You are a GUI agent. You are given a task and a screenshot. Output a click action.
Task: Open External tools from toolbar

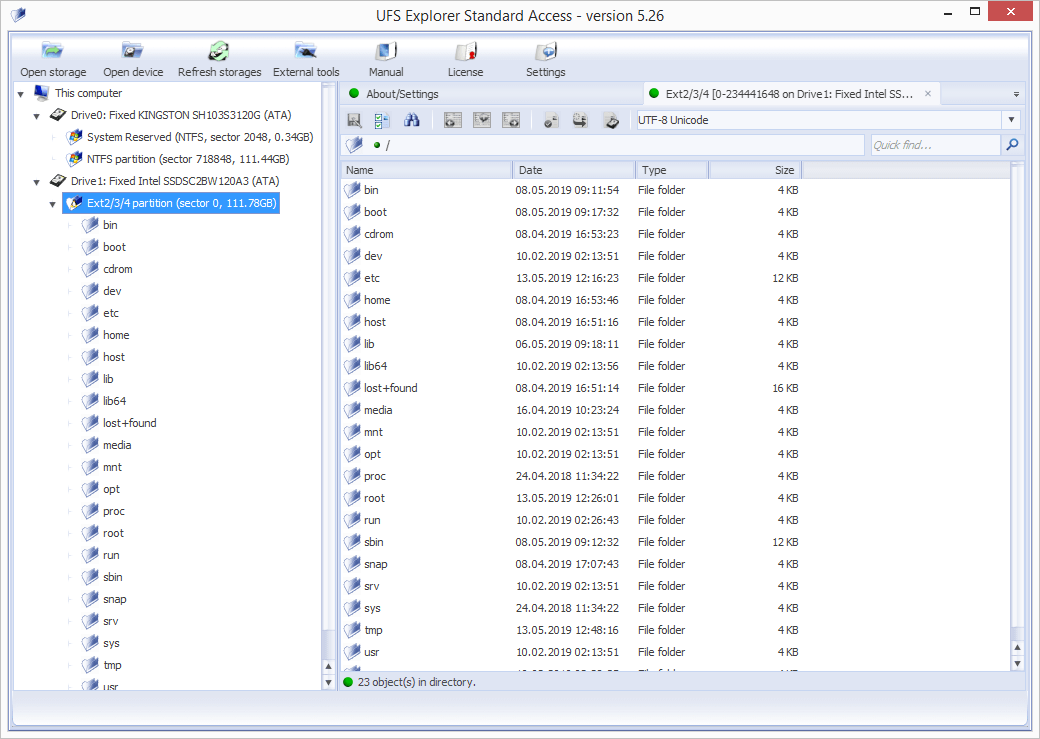[306, 51]
